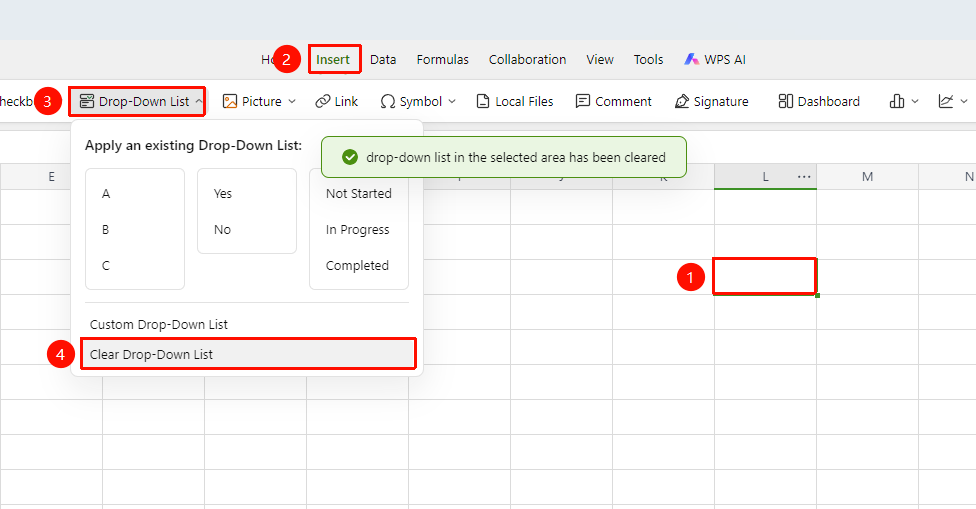The height and width of the screenshot is (509, 976).
Task: Expand the Symbol dropdown arrow
Action: 452,101
